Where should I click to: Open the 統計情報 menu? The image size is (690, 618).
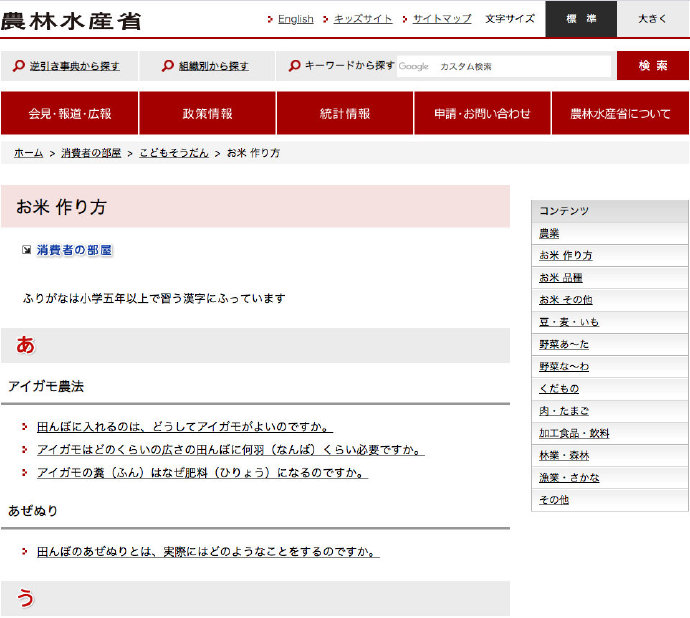(x=345, y=113)
